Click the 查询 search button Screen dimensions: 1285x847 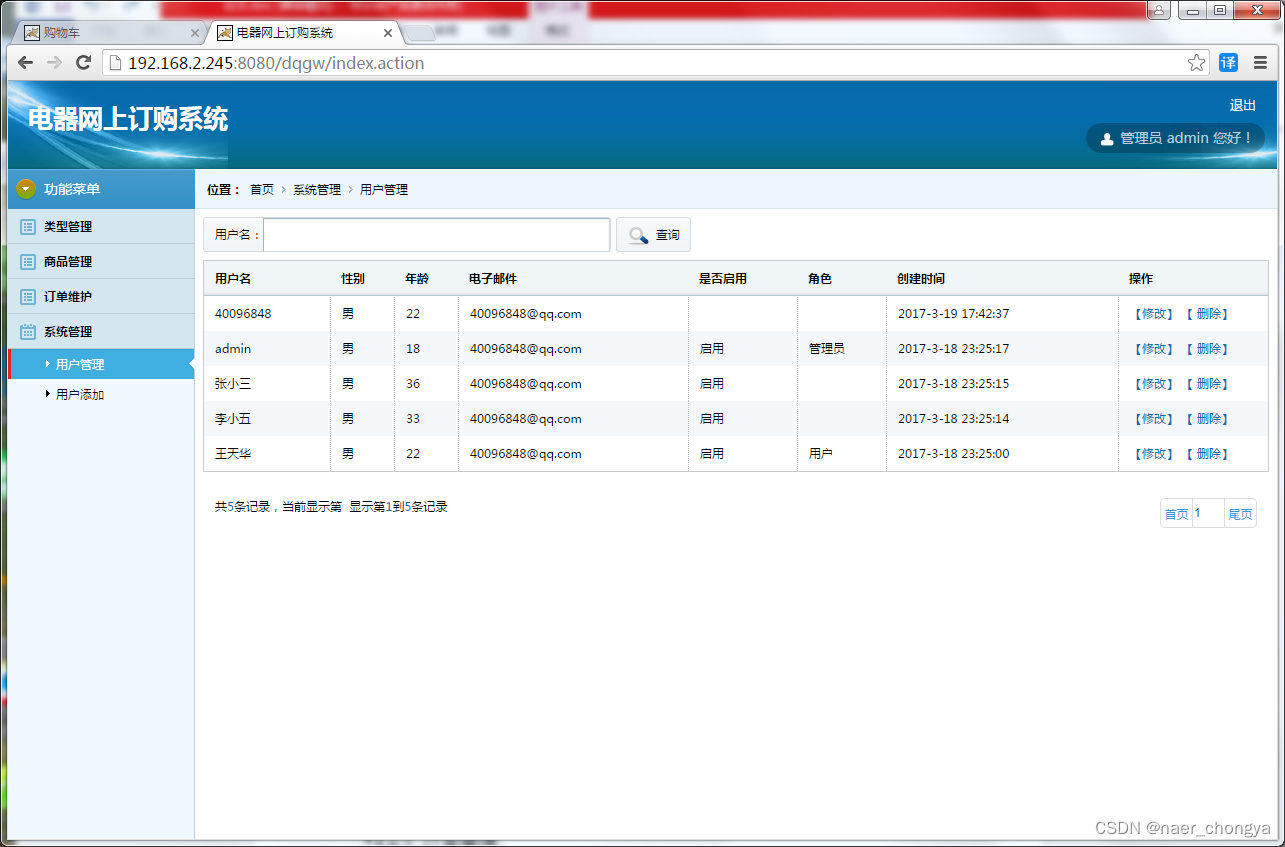click(653, 235)
